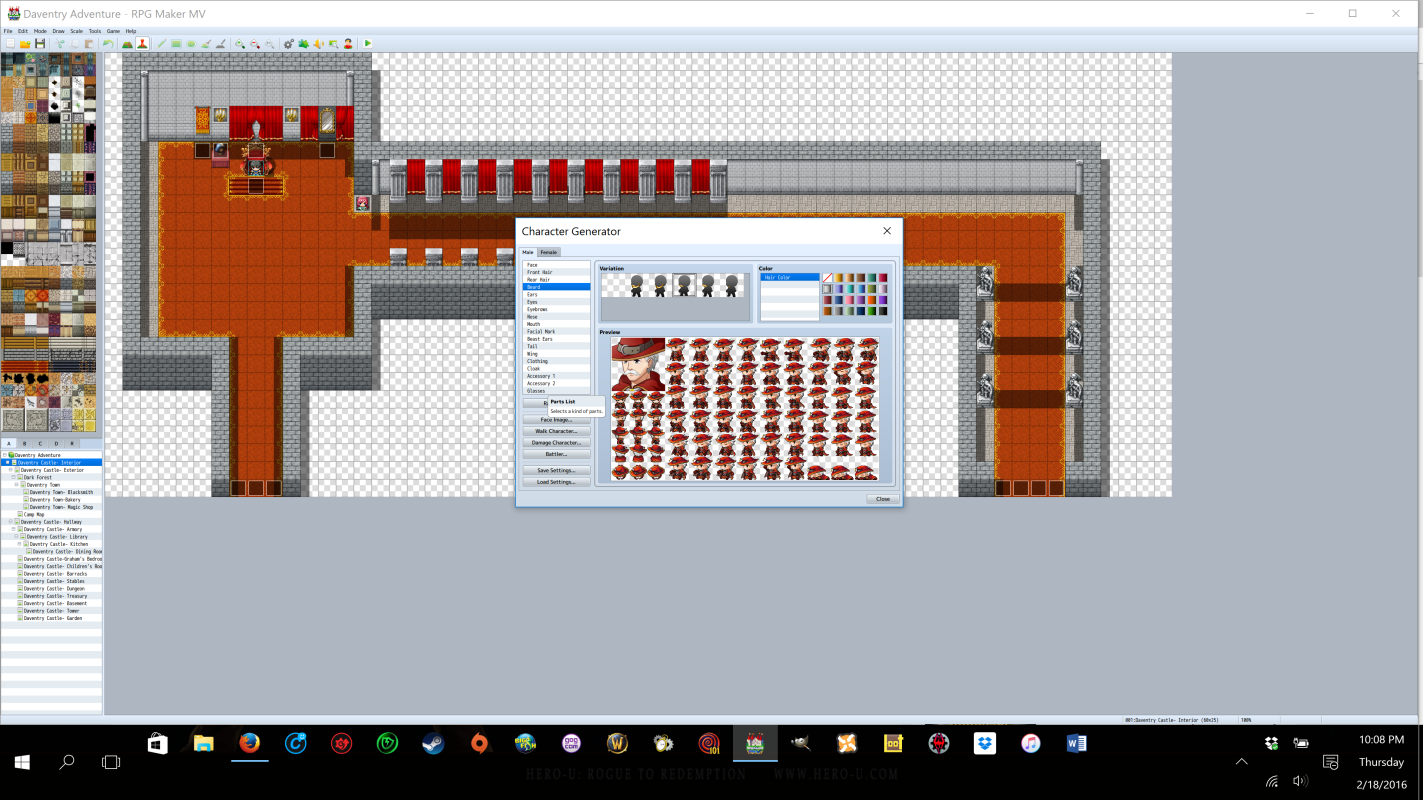
Task: Click the Cut scissors icon
Action: point(59,44)
